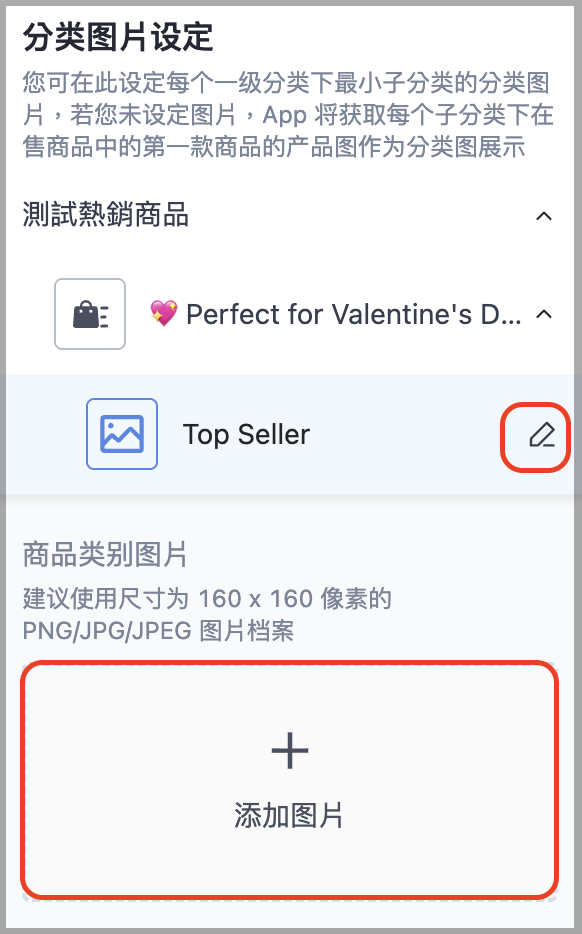Click empty space left of the shopping bag icon
Viewport: 582px width, 934px height.
pos(30,314)
